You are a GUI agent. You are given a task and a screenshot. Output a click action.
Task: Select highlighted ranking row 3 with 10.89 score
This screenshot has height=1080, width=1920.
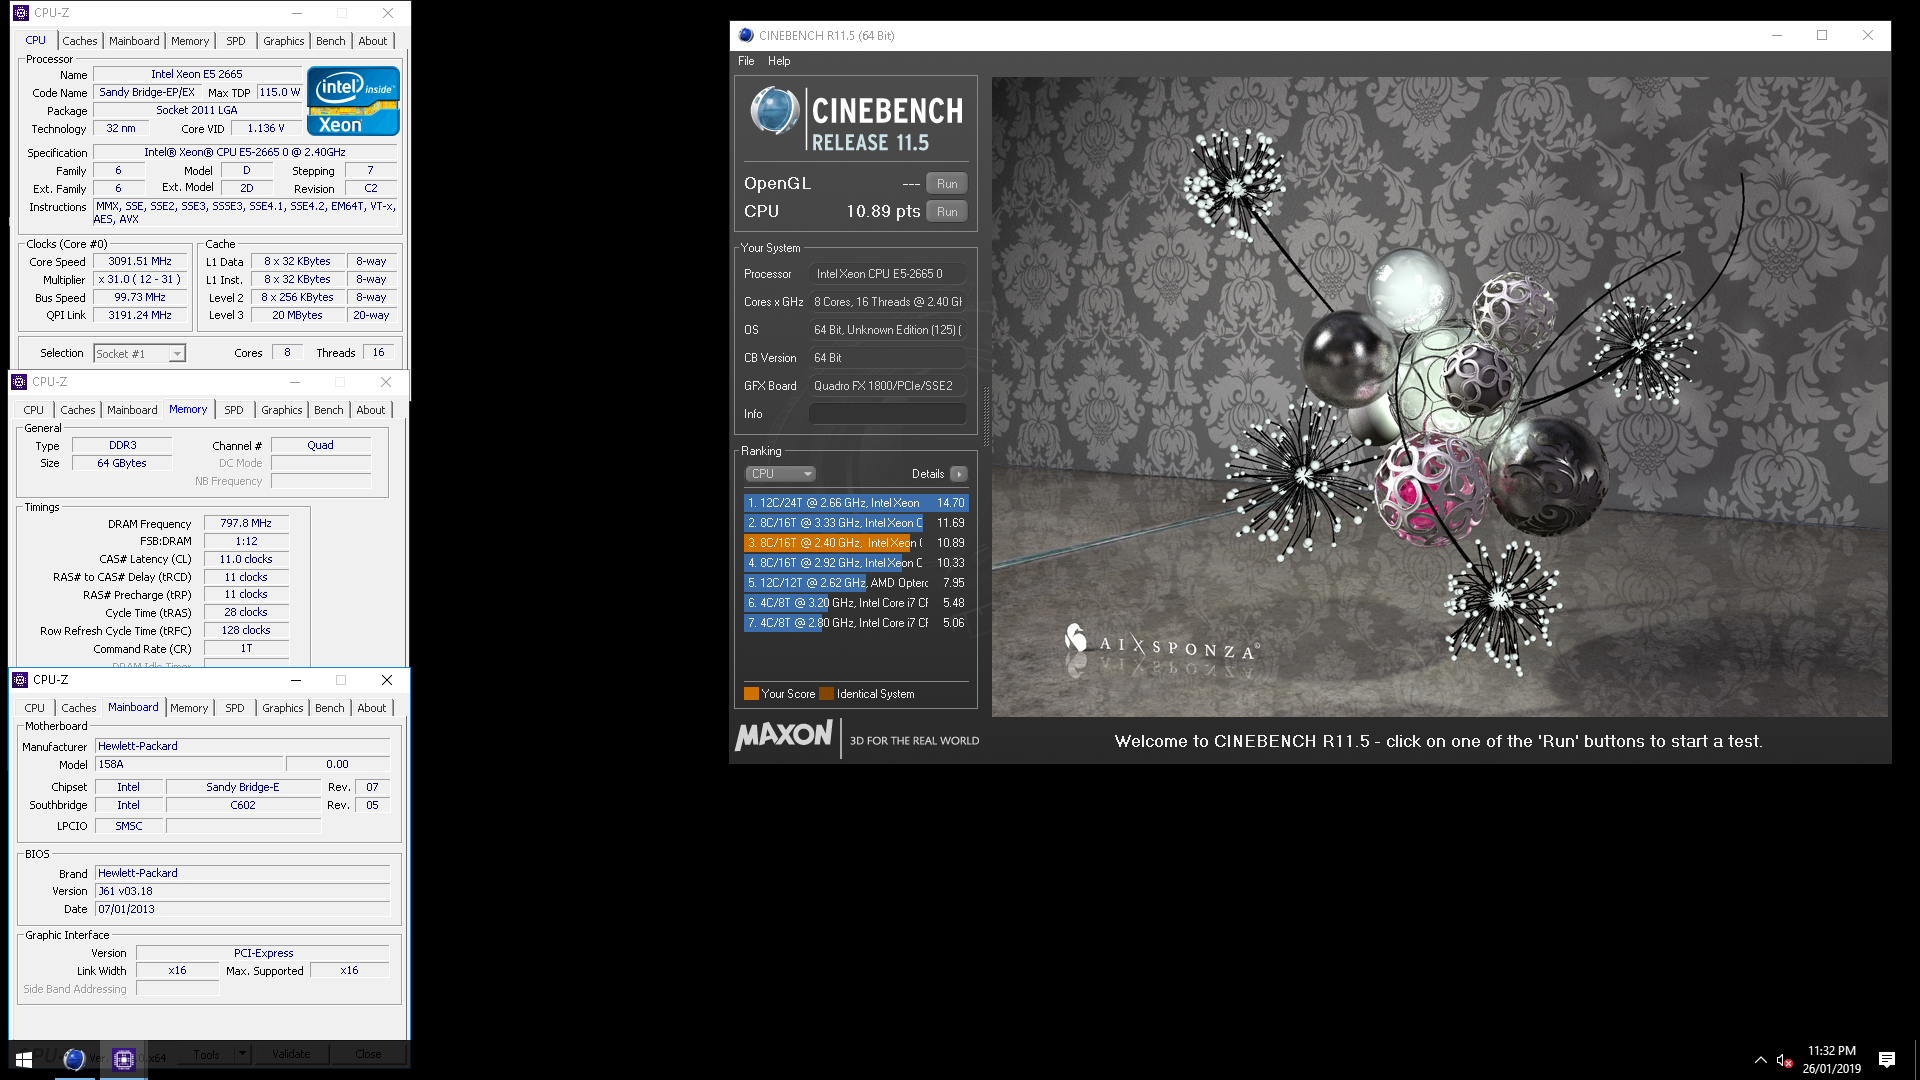[856, 543]
